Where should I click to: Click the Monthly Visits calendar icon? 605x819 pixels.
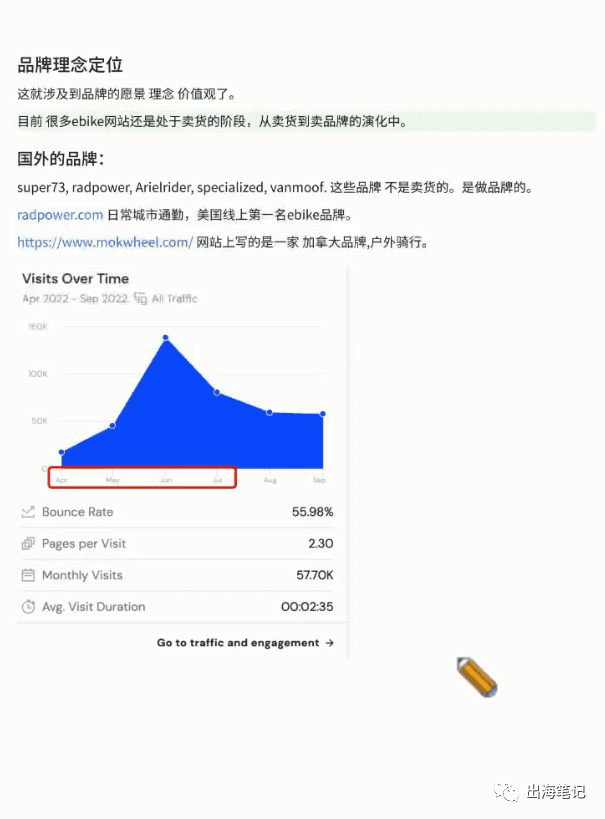pyautogui.click(x=28, y=575)
